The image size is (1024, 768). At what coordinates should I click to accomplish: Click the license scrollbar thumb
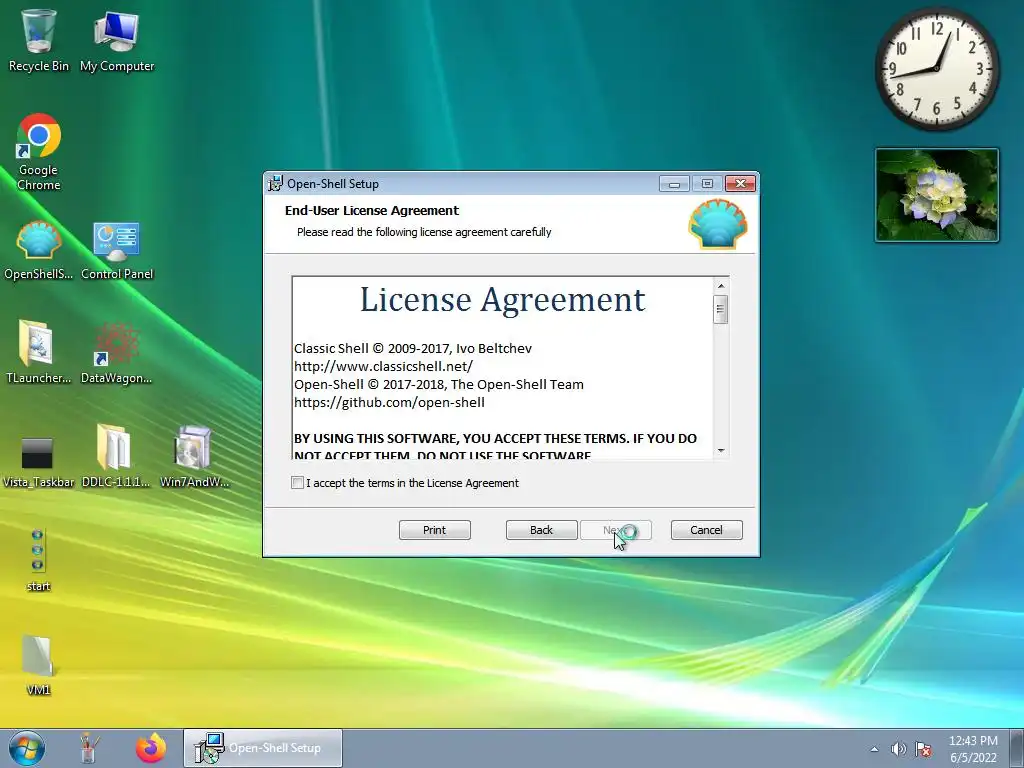click(721, 310)
